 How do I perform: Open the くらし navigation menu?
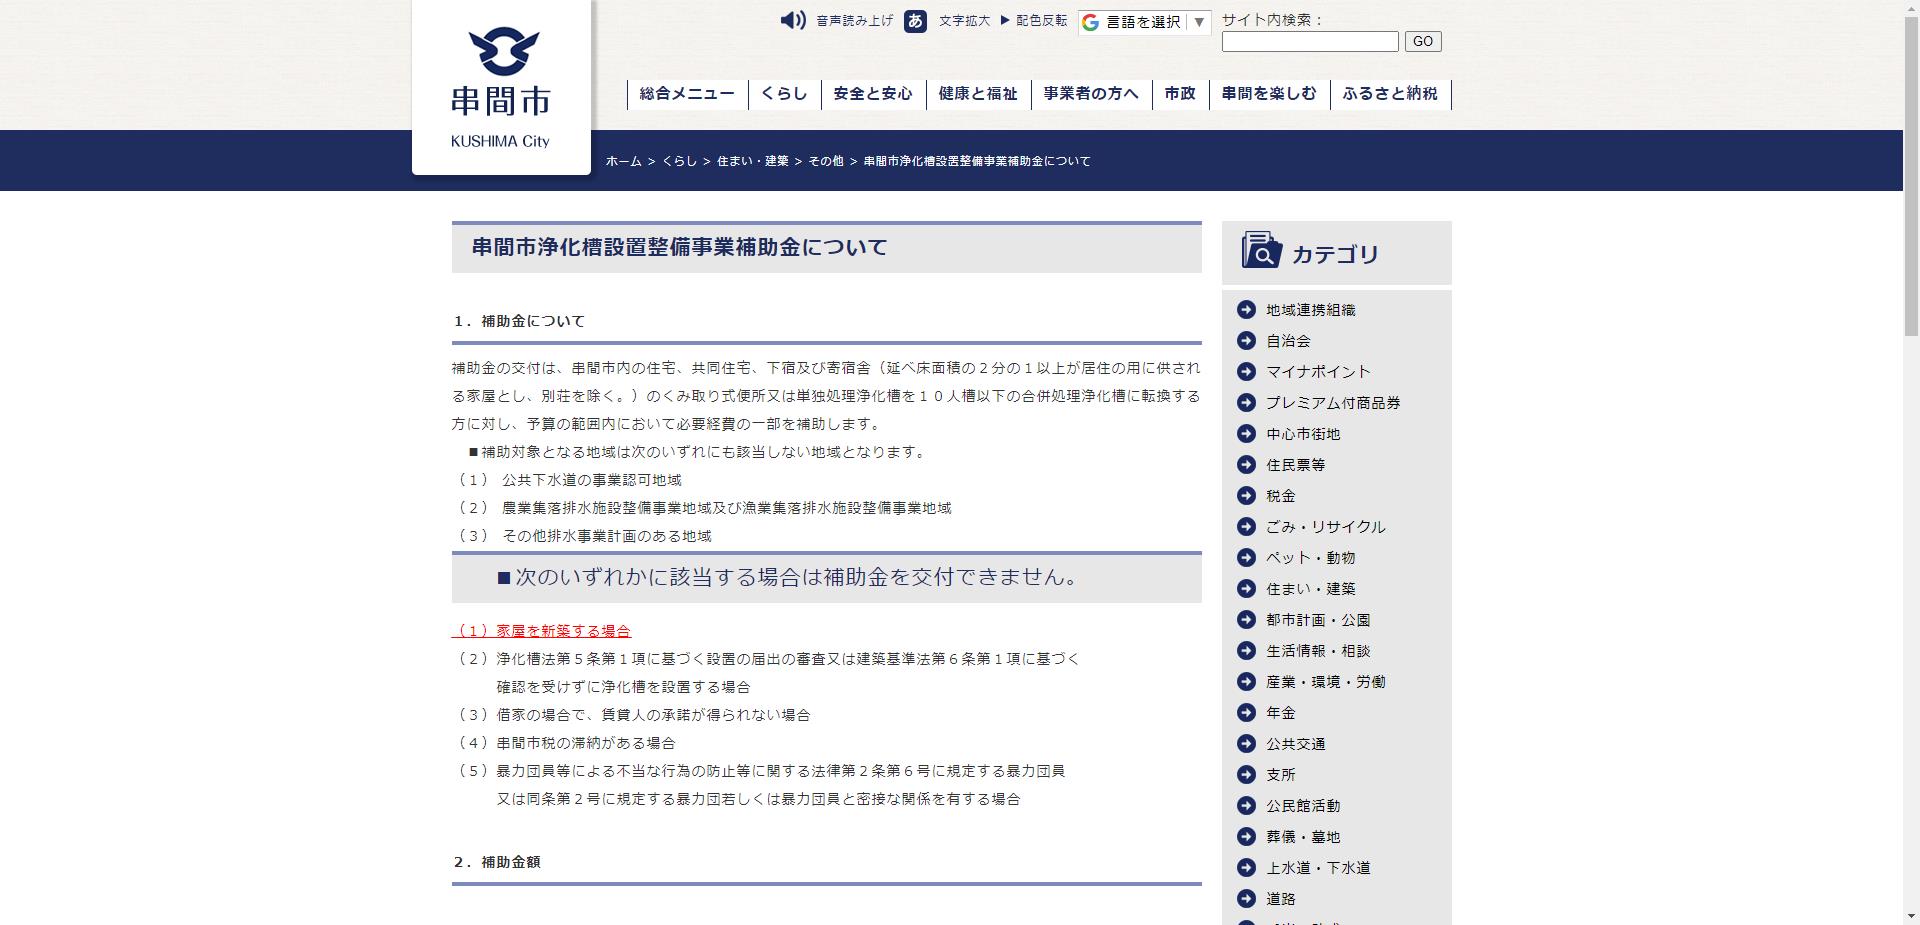[x=783, y=94]
